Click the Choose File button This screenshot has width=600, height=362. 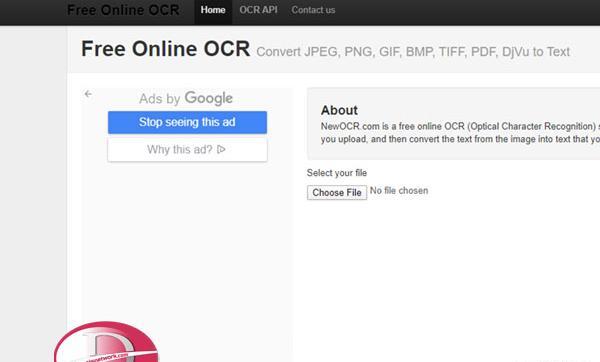click(337, 192)
